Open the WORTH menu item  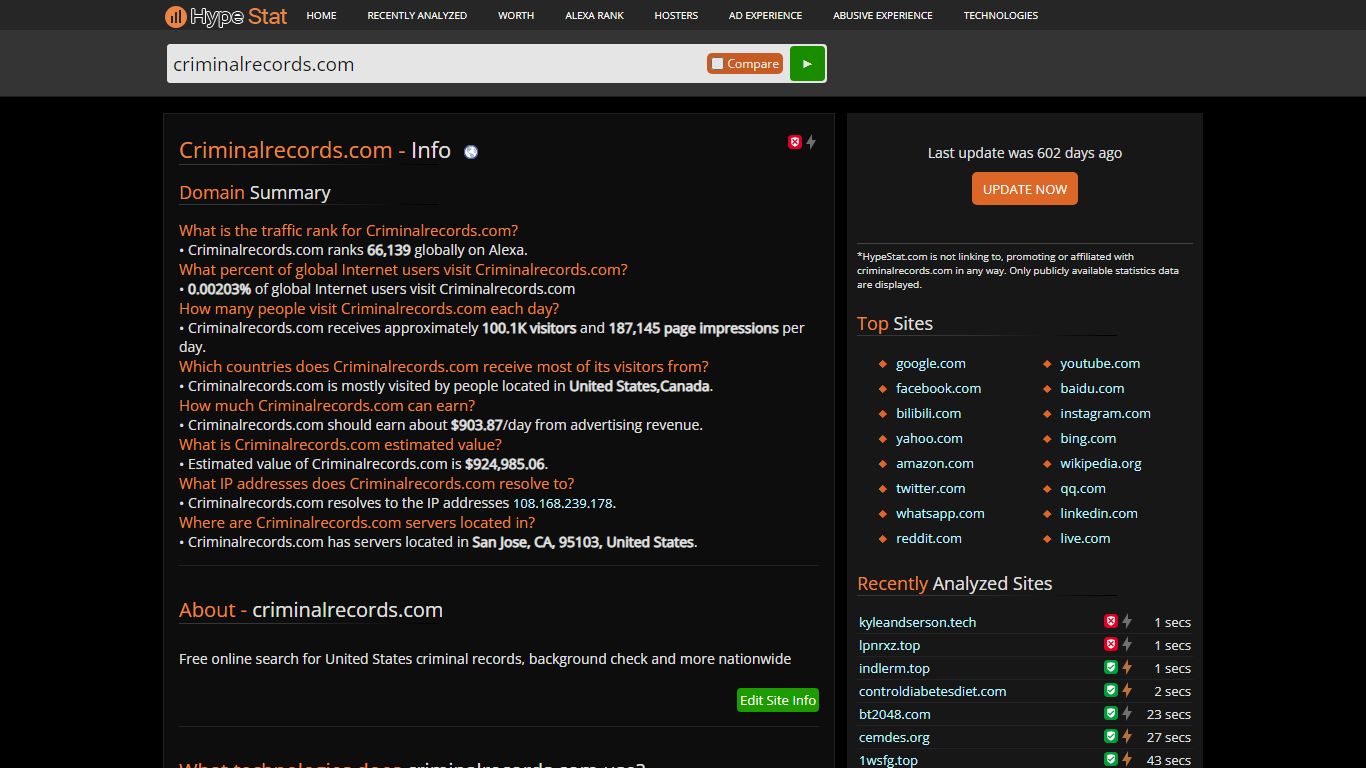516,15
